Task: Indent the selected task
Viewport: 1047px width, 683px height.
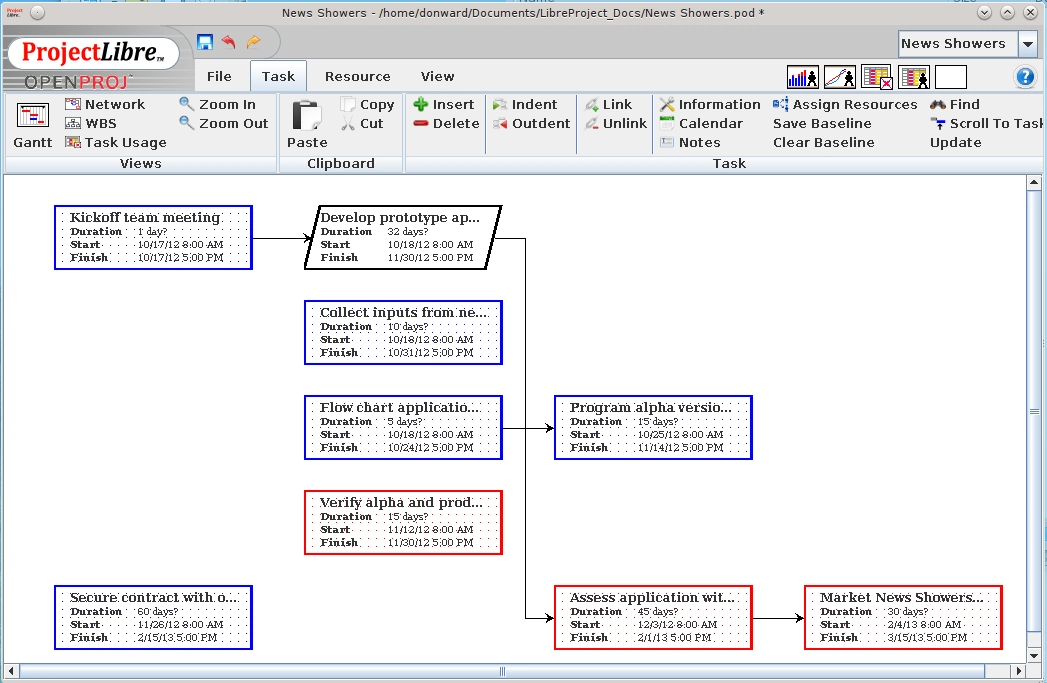Action: [x=525, y=104]
